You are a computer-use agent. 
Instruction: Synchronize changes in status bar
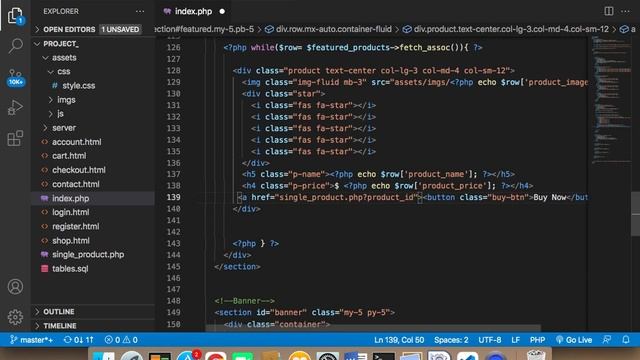tap(78, 340)
